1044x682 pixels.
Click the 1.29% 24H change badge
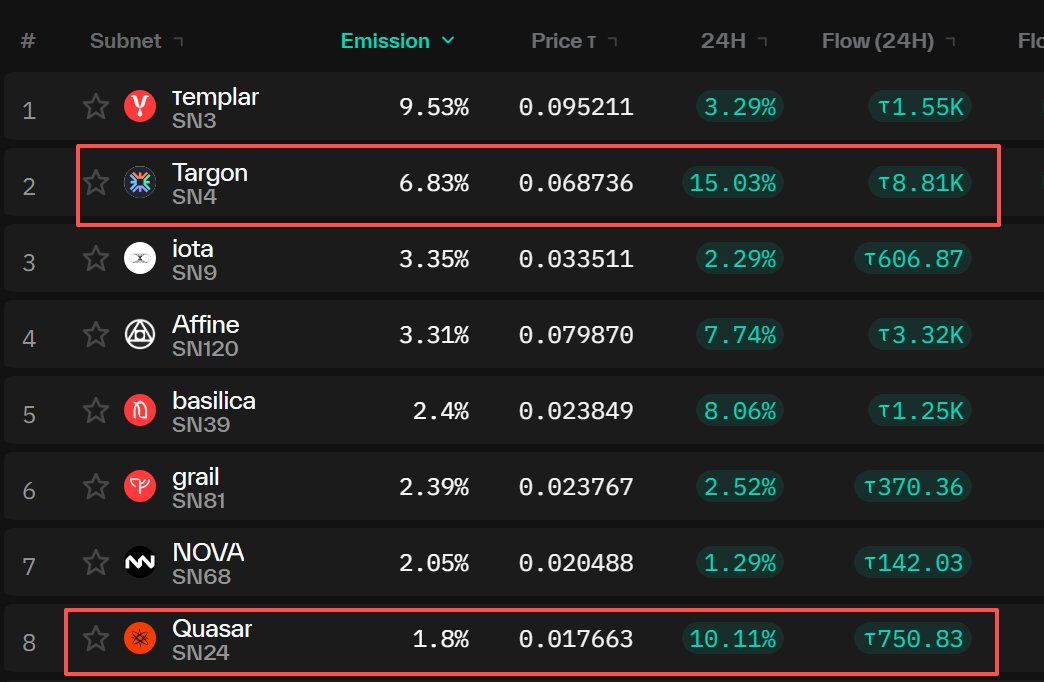740,563
